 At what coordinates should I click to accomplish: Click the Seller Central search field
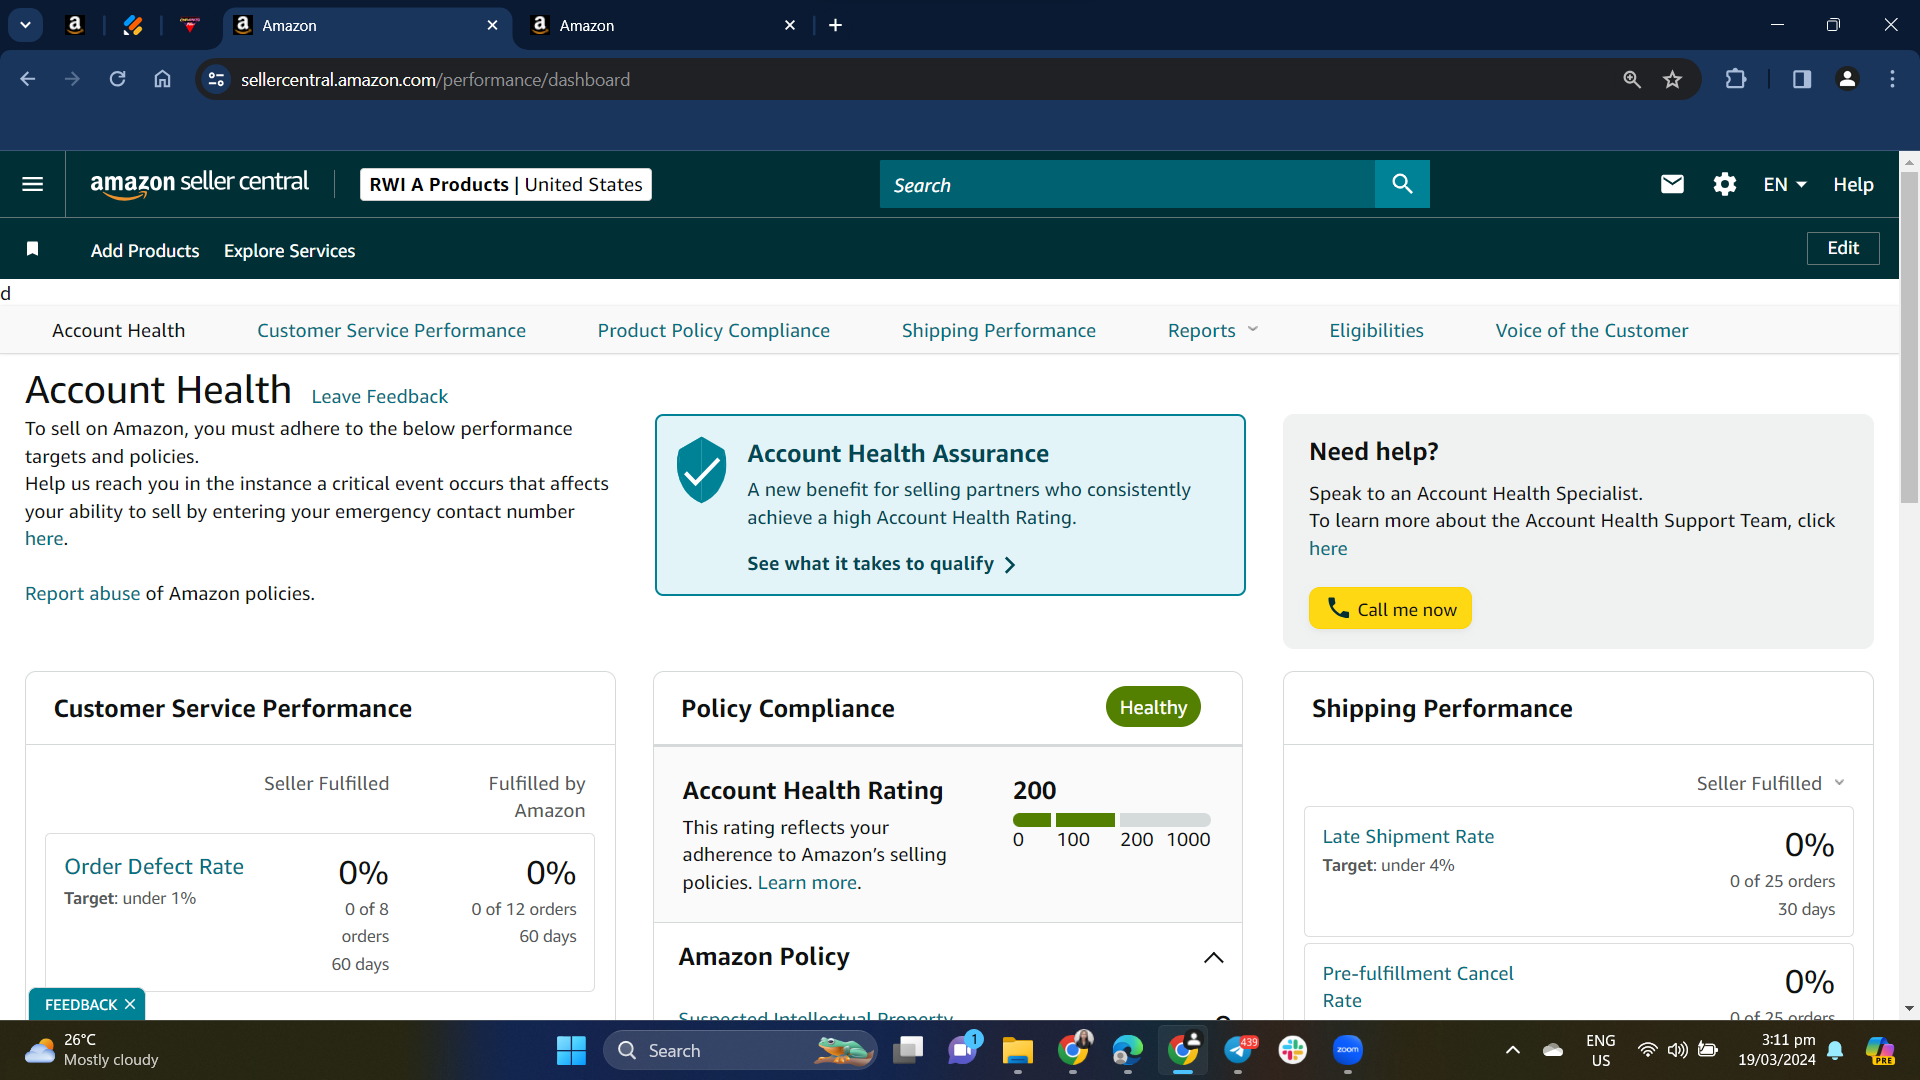[x=1127, y=184]
